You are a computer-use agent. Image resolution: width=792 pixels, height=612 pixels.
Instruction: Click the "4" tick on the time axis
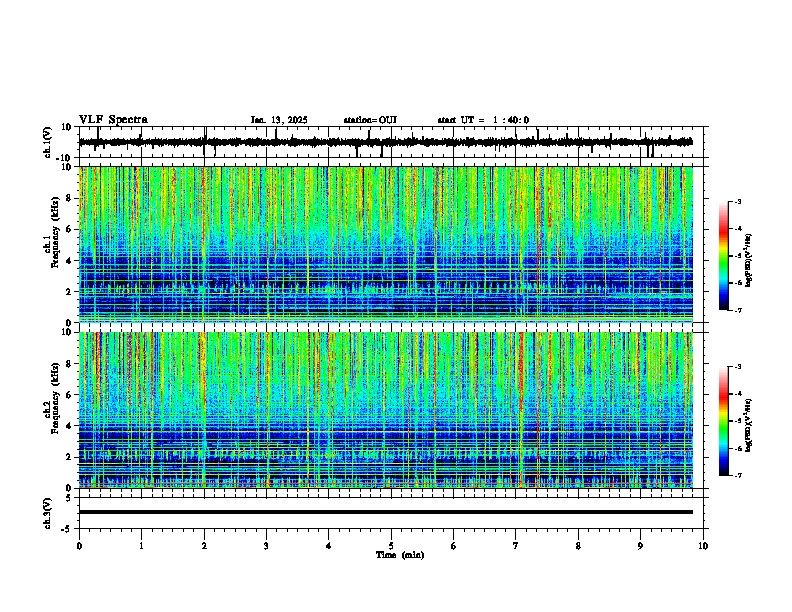pyautogui.click(x=329, y=546)
